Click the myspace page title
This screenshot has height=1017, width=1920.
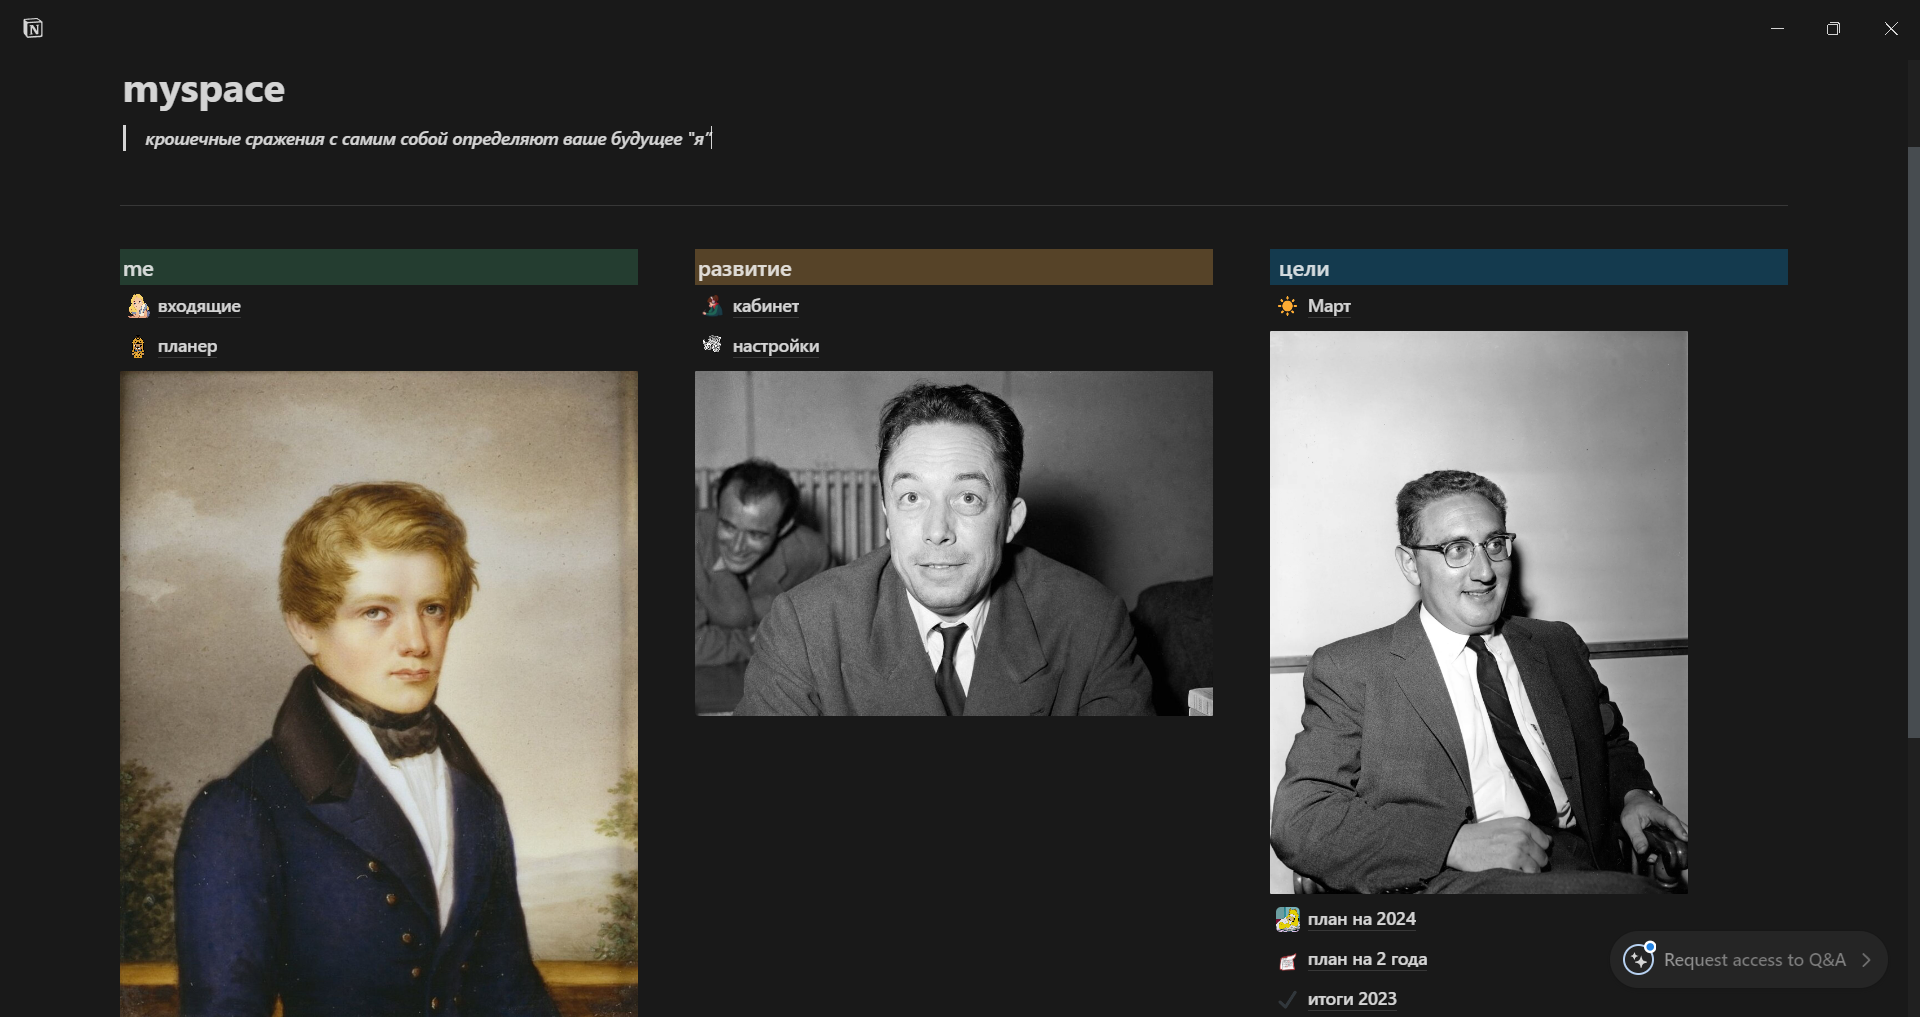(x=204, y=90)
